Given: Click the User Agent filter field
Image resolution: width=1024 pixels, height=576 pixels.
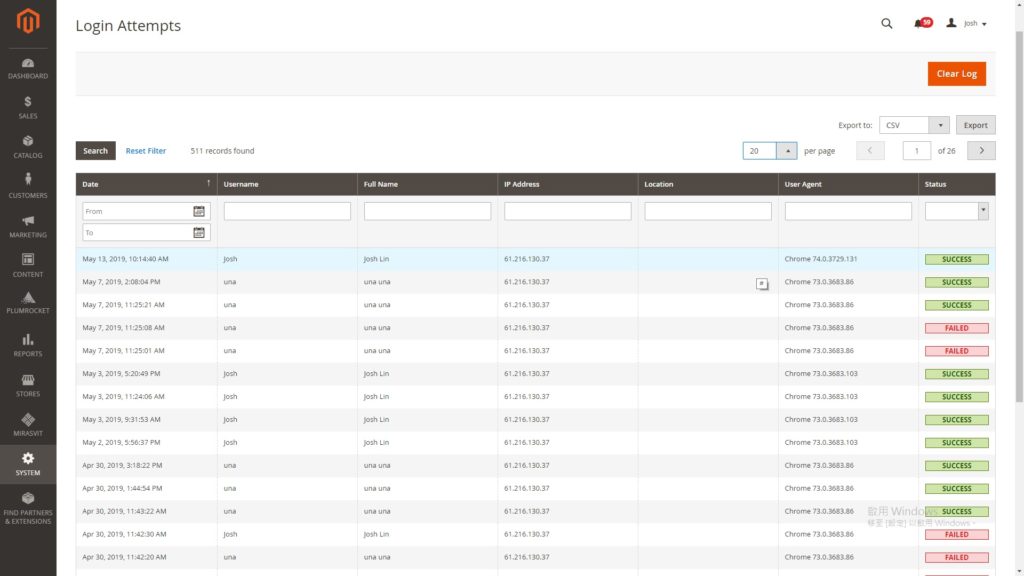Looking at the screenshot, I should 848,211.
